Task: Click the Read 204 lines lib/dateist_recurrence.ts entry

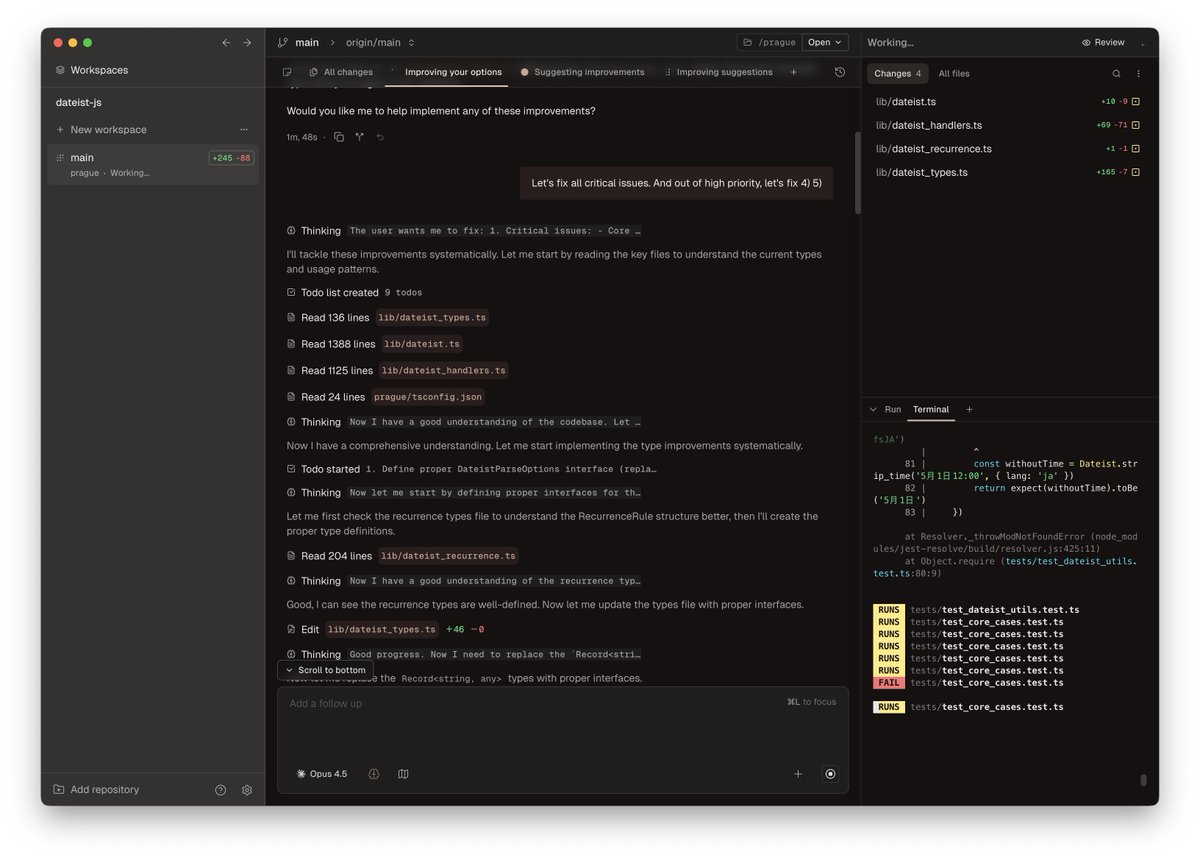Action: pos(402,556)
